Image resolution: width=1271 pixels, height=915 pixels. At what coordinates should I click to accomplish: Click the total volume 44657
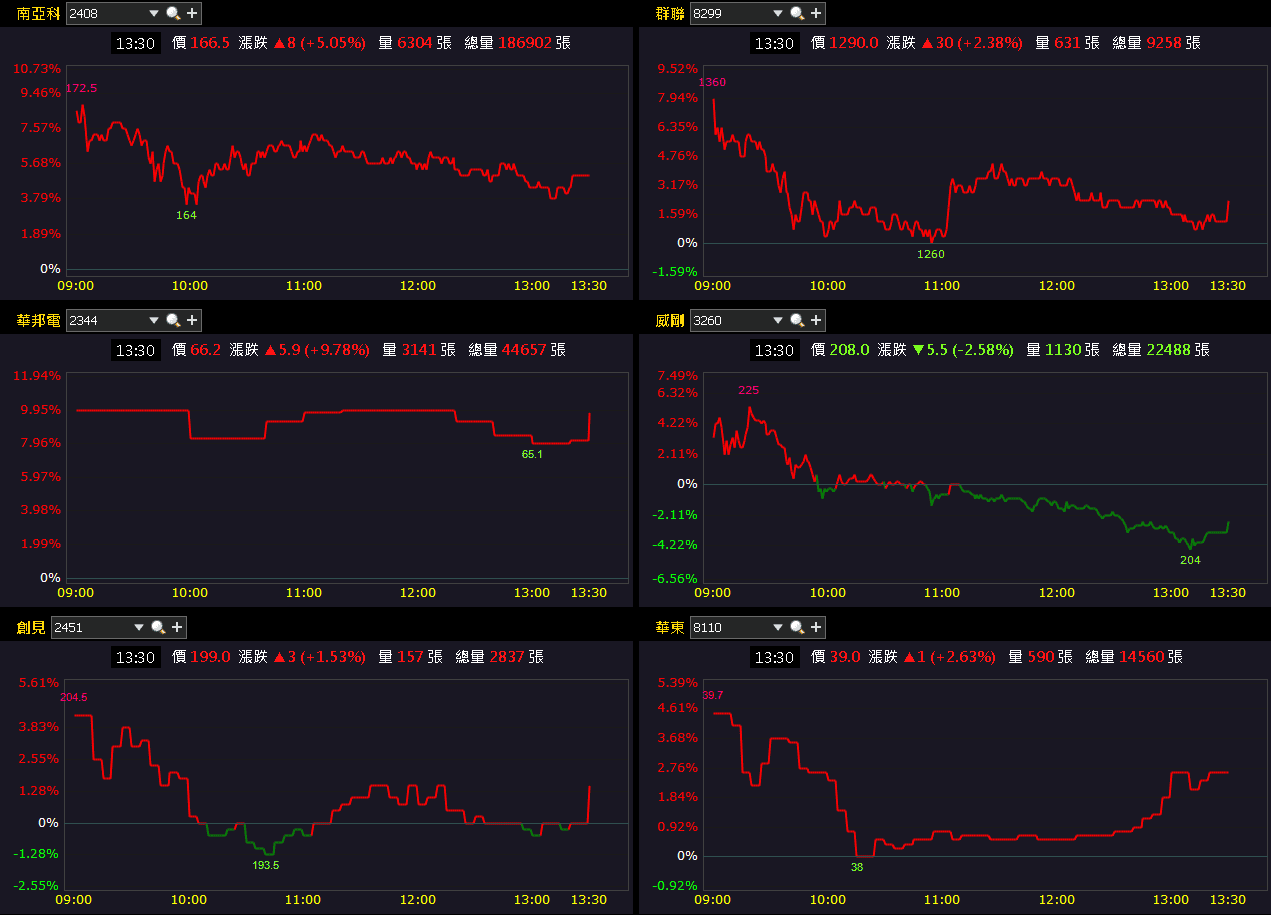524,350
